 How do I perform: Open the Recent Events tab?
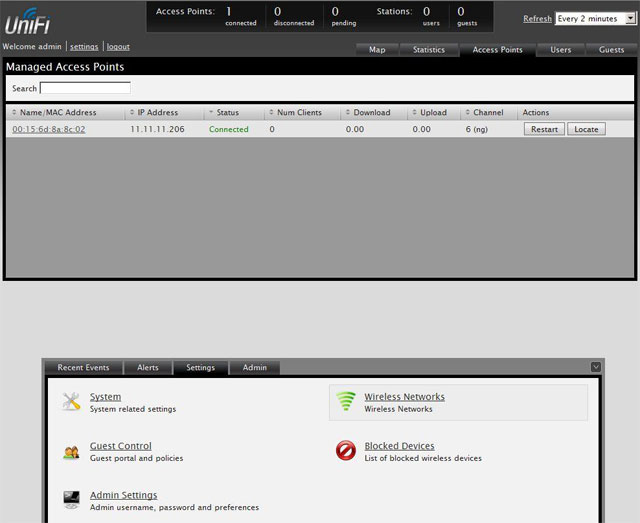click(x=83, y=367)
